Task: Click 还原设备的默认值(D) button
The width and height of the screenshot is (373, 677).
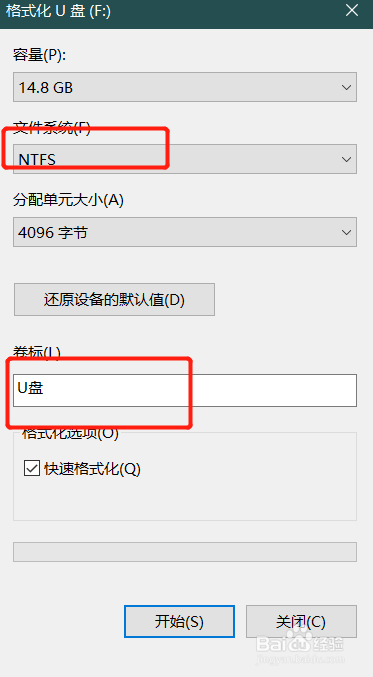Action: (114, 300)
